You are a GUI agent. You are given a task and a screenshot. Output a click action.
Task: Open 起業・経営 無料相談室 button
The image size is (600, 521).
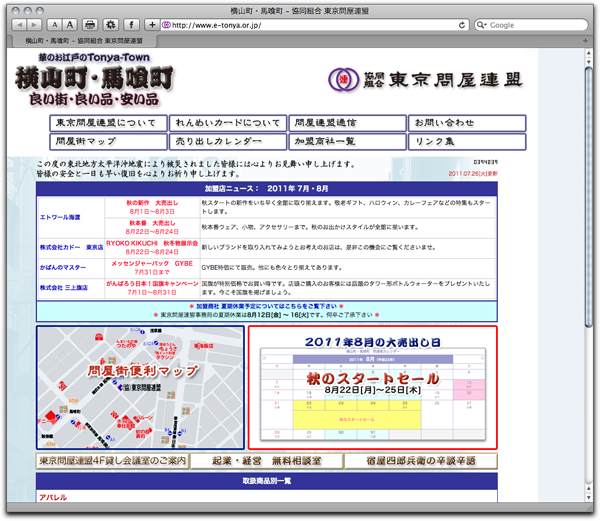pyautogui.click(x=267, y=461)
